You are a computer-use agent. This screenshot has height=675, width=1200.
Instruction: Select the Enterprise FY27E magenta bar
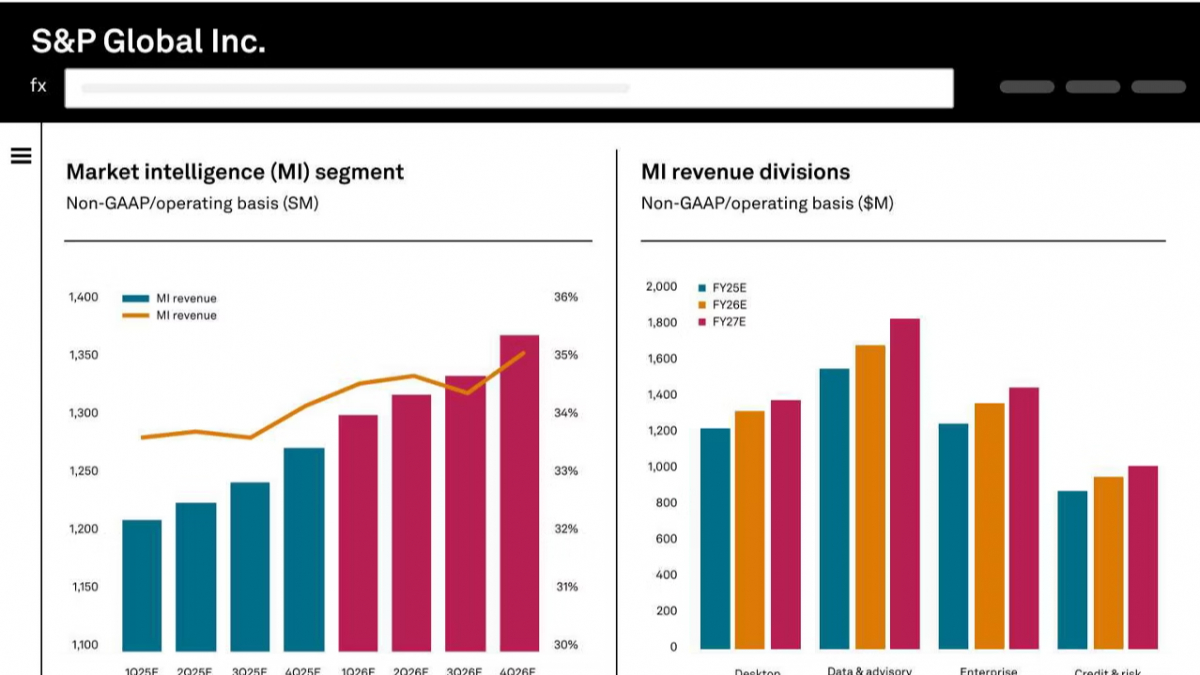[x=1024, y=518]
